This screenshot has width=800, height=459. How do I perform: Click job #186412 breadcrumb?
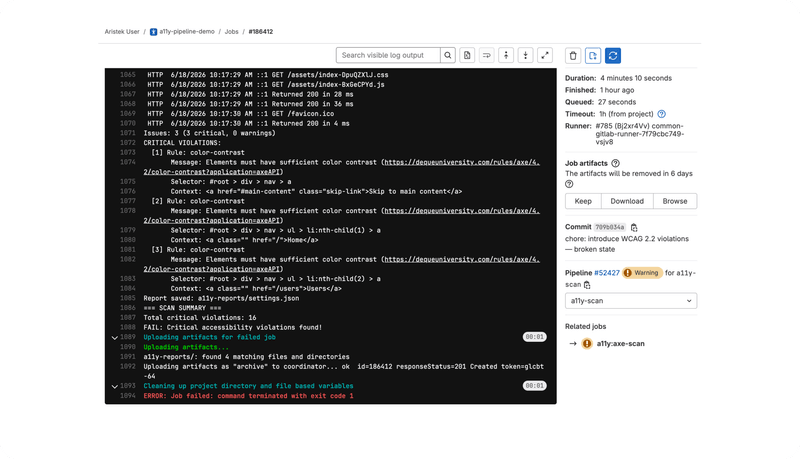[261, 32]
